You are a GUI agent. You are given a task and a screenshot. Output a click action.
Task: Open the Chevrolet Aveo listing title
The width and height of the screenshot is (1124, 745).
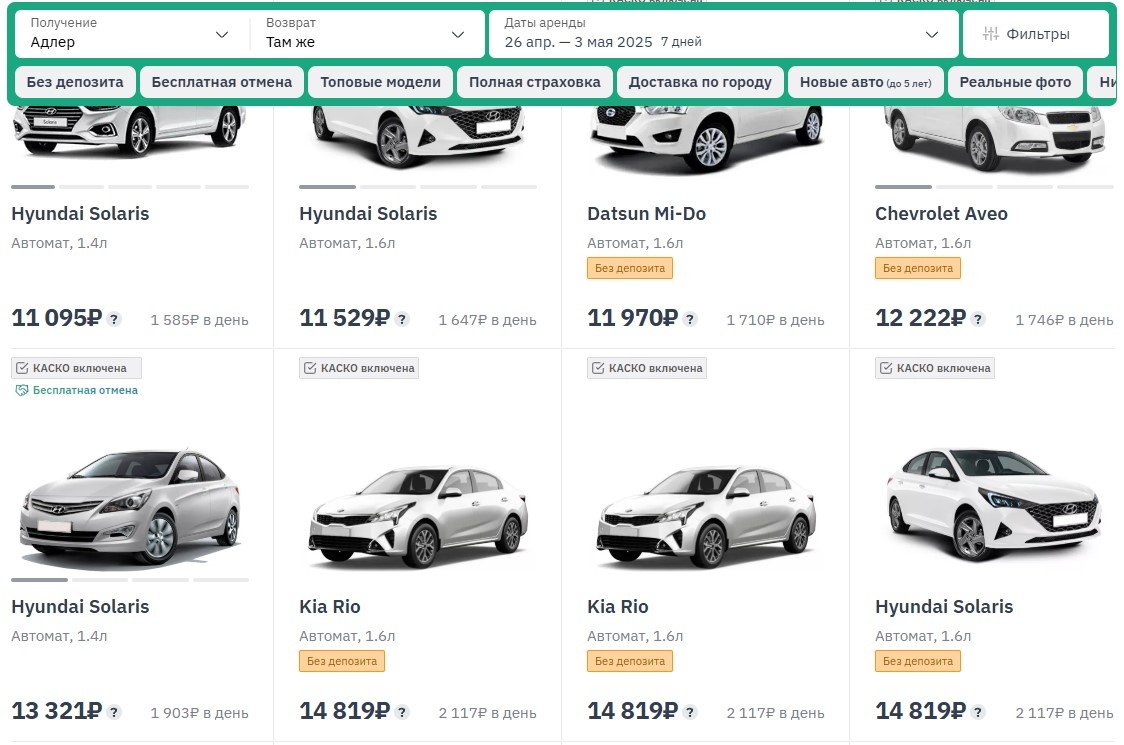941,214
